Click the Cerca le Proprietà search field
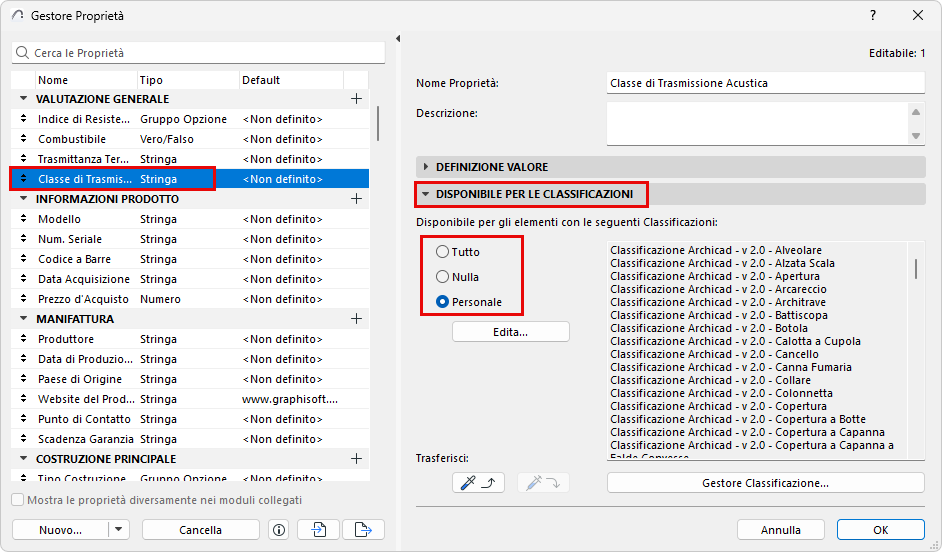 click(x=198, y=53)
